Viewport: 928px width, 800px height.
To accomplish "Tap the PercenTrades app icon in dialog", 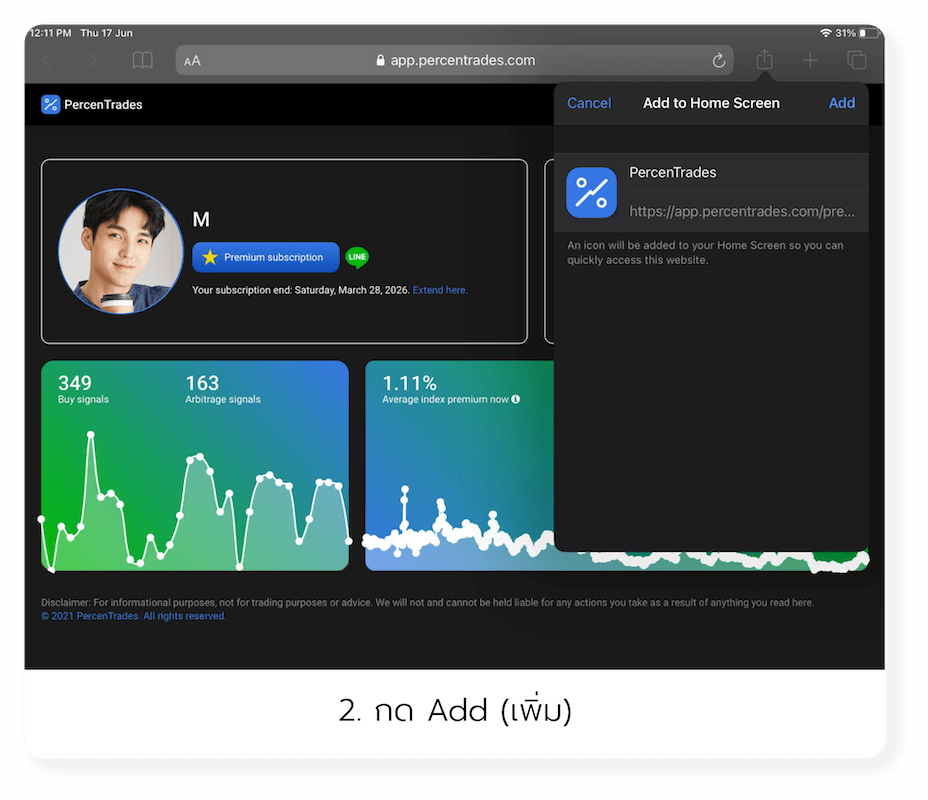I will (591, 192).
